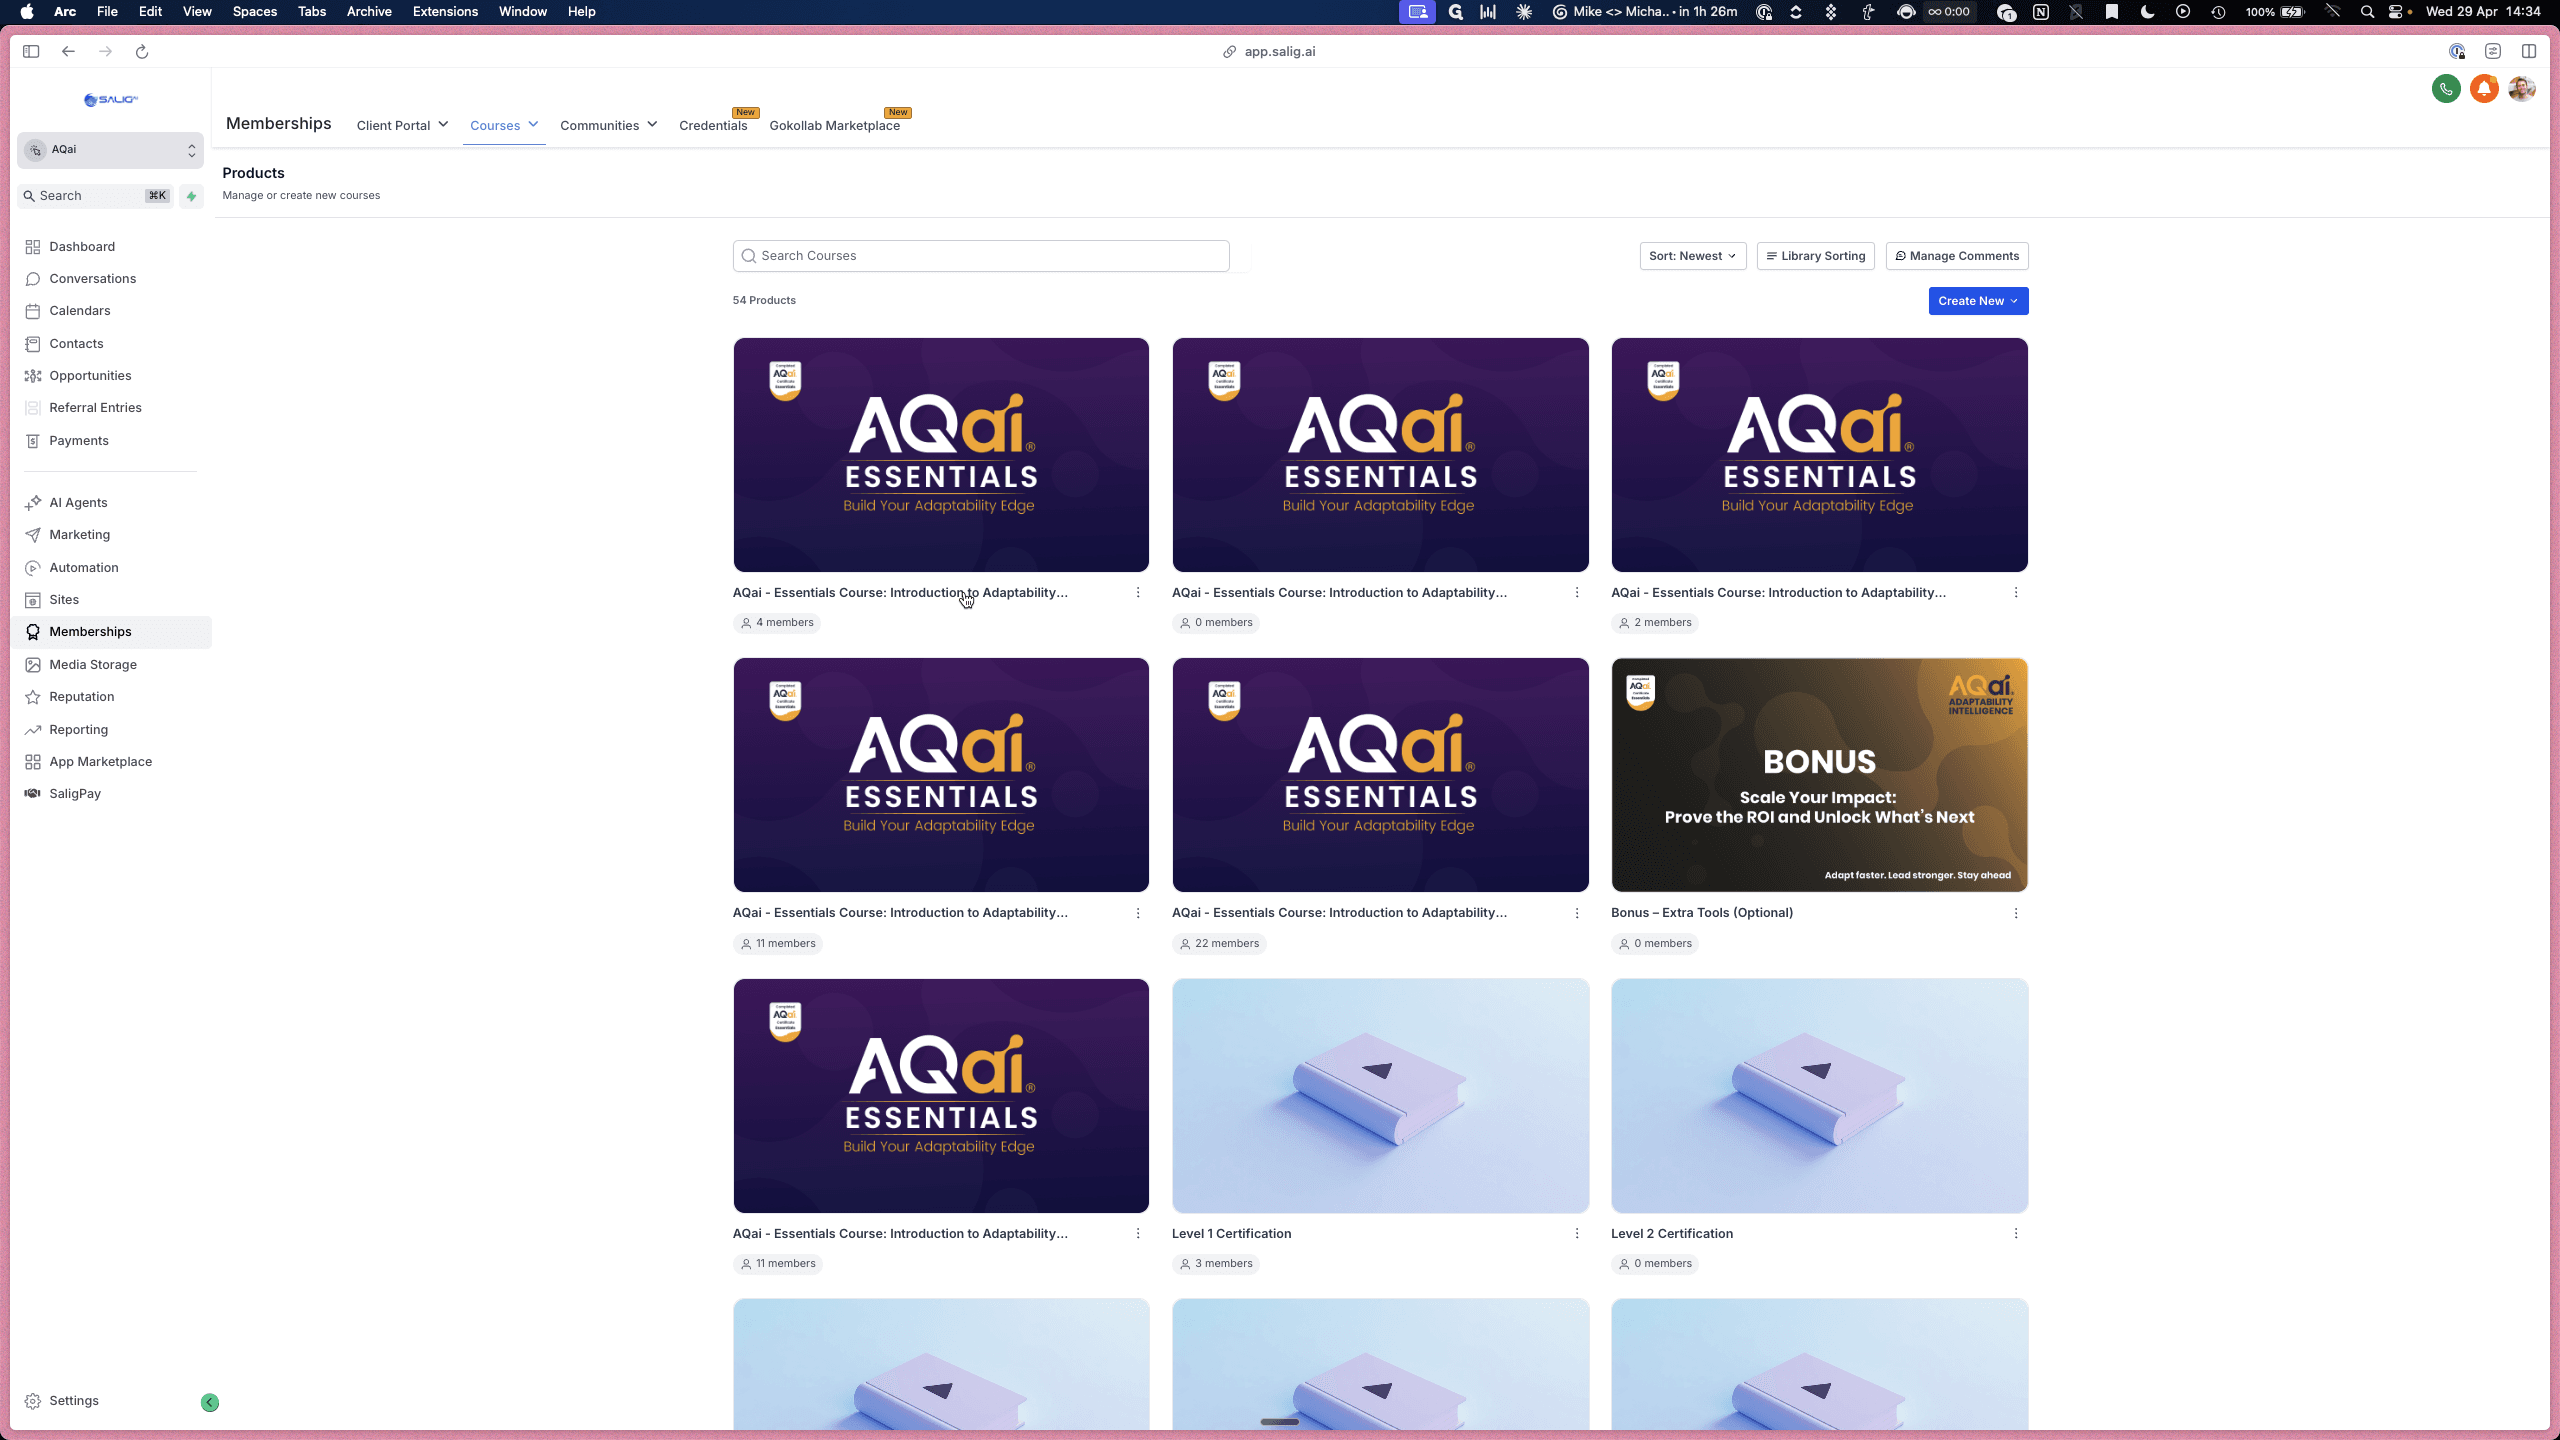Open the Level 2 Certification course title
This screenshot has width=2560, height=1440.
(x=1671, y=1234)
